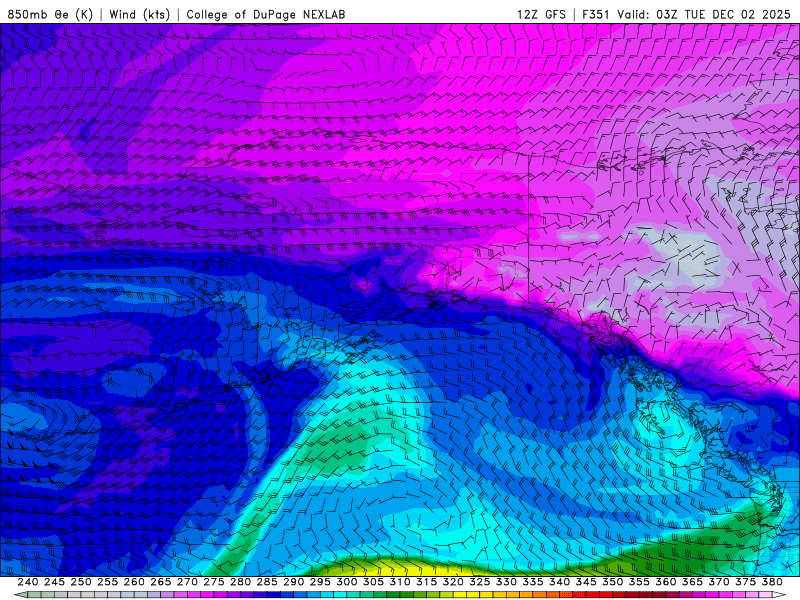The height and width of the screenshot is (600, 800).
Task: Click the 300 legend value
Action: click(346, 582)
